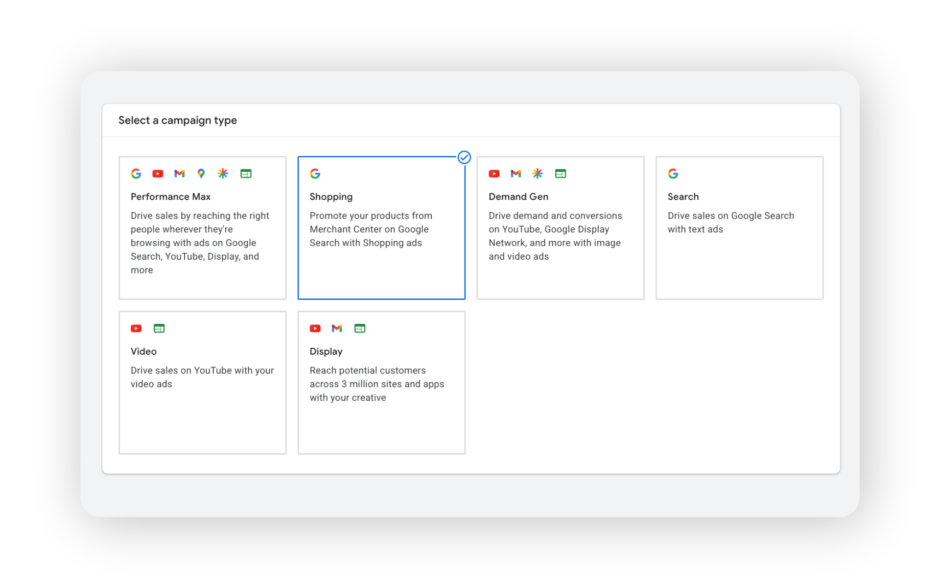Click the YouTube icon in Display card
The width and height of the screenshot is (940, 588).
[x=315, y=328]
